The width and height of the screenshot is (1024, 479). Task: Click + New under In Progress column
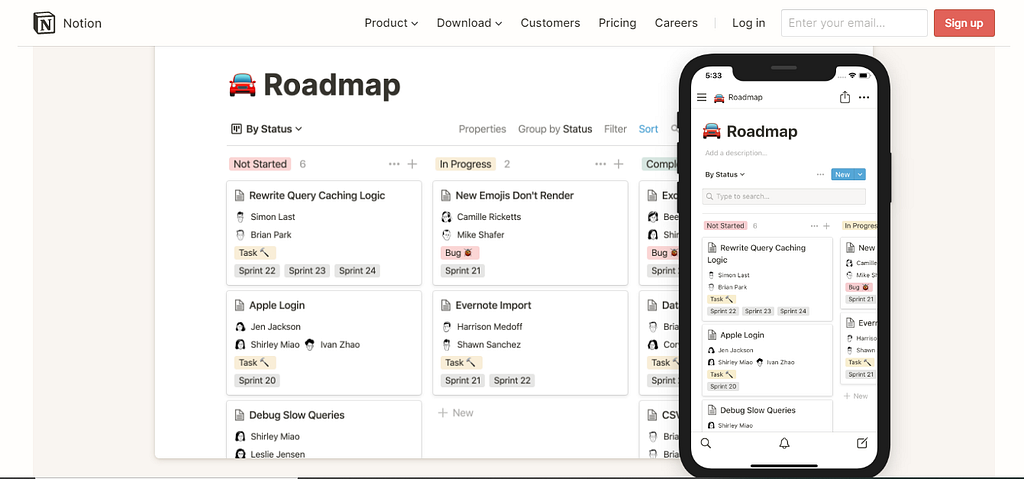pos(455,413)
